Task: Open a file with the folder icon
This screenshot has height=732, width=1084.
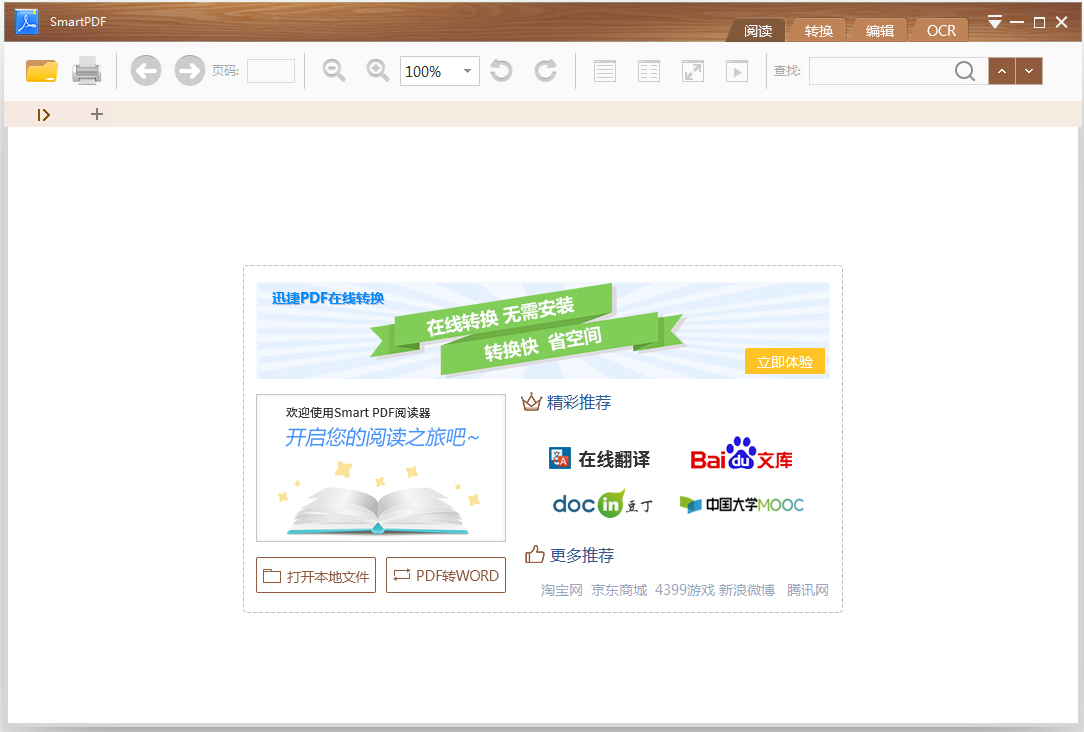Action: (x=41, y=71)
